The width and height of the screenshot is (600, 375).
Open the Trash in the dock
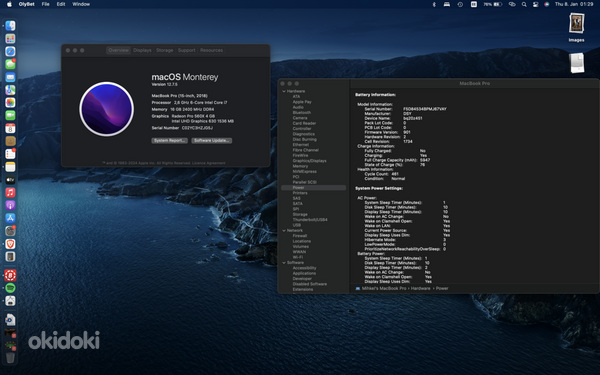10,357
